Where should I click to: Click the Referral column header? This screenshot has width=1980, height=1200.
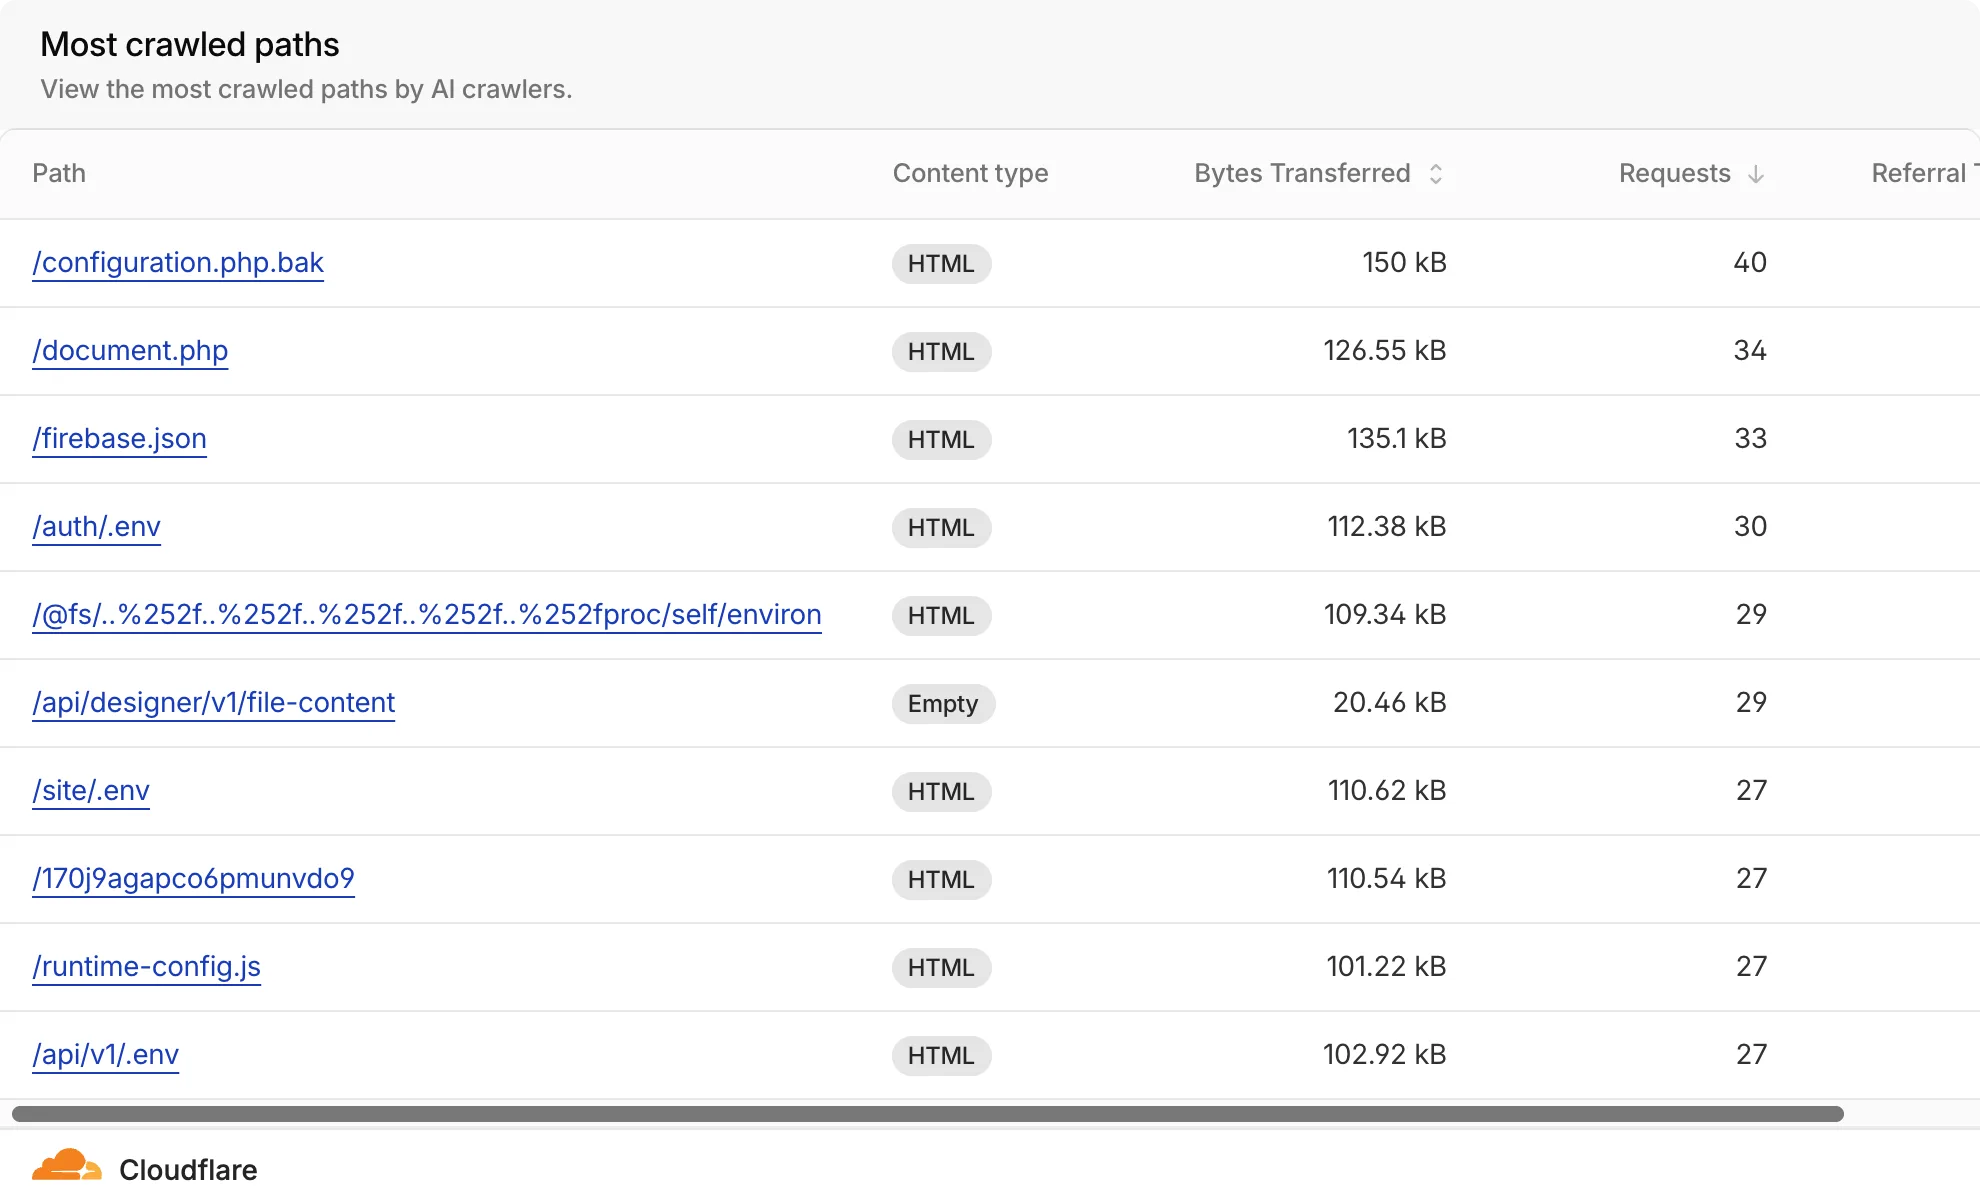click(x=1924, y=173)
